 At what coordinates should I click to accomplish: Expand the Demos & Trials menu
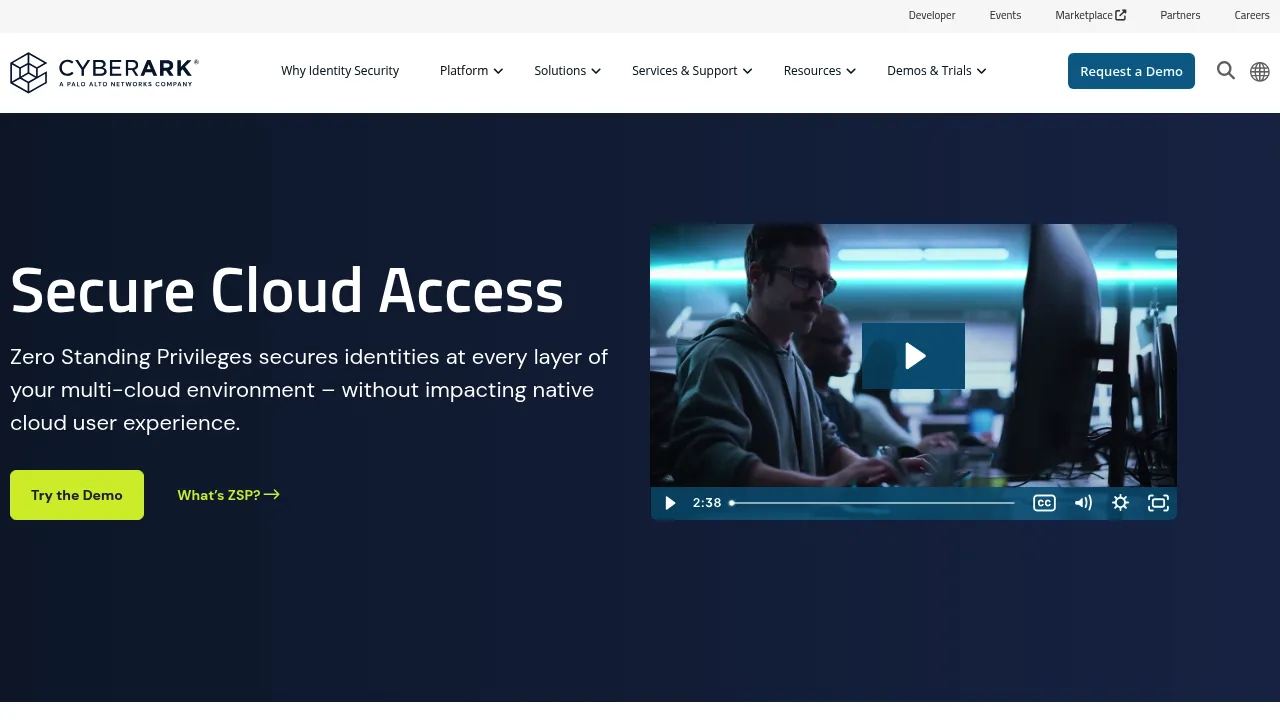click(x=937, y=71)
